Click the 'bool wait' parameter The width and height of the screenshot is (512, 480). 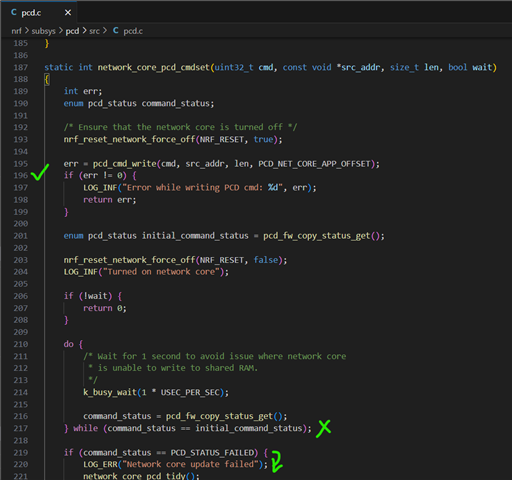coord(470,67)
